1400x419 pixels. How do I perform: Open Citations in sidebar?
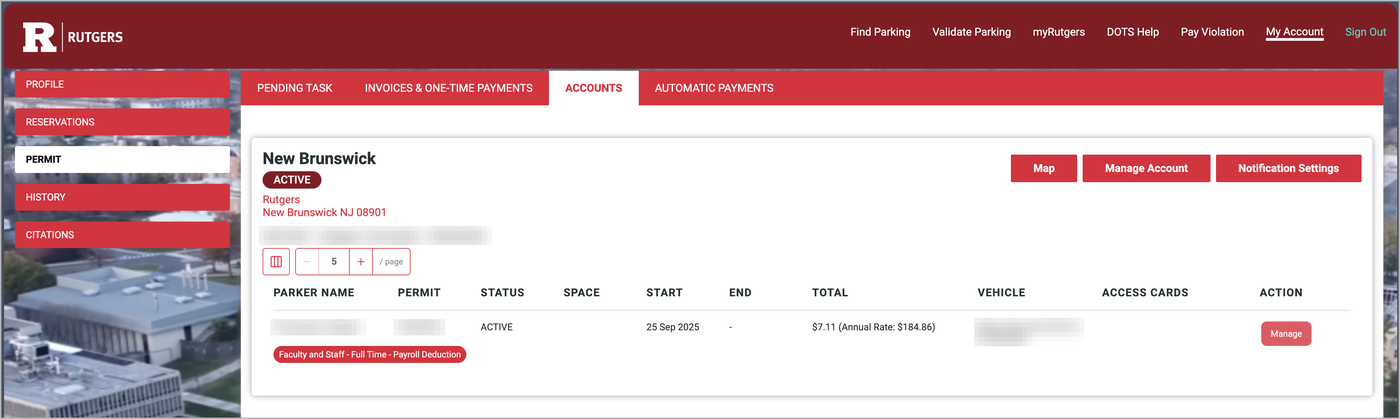point(122,235)
